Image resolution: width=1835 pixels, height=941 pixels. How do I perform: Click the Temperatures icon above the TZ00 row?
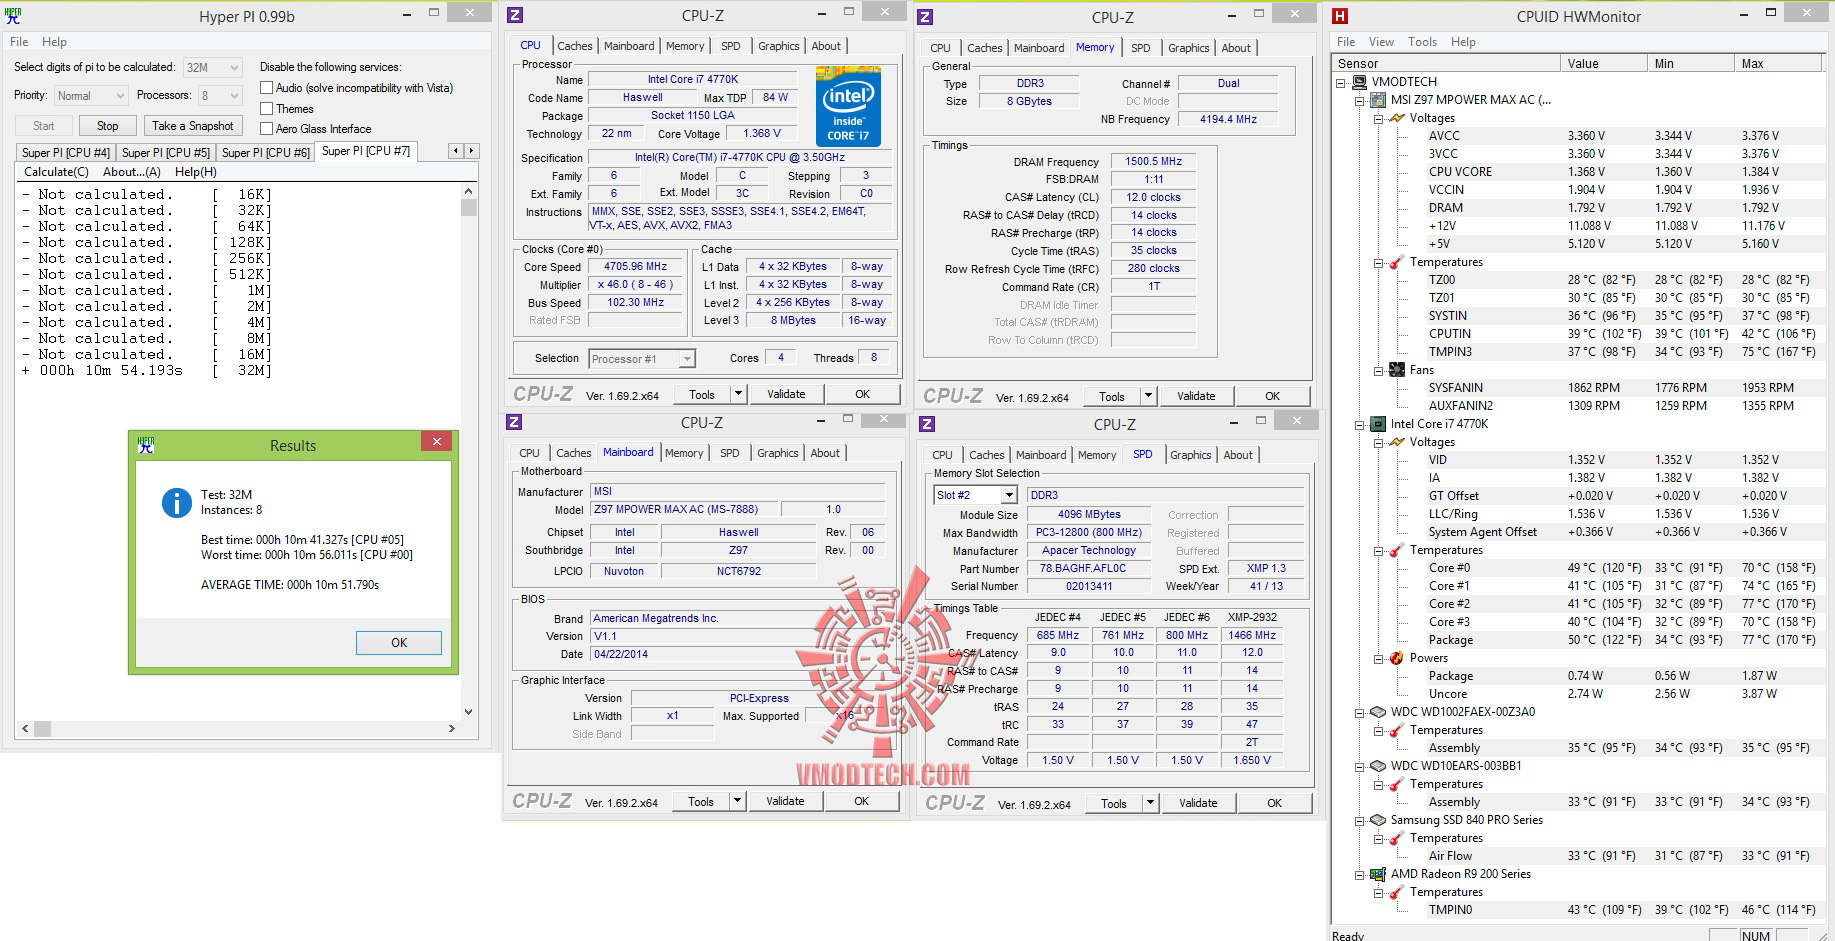(x=1397, y=262)
